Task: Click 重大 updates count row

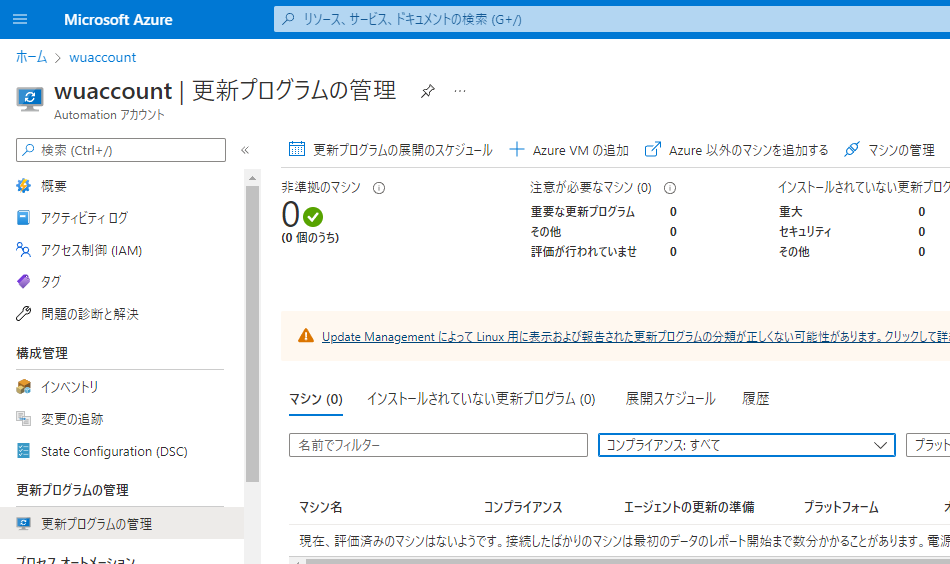Action: [x=852, y=212]
